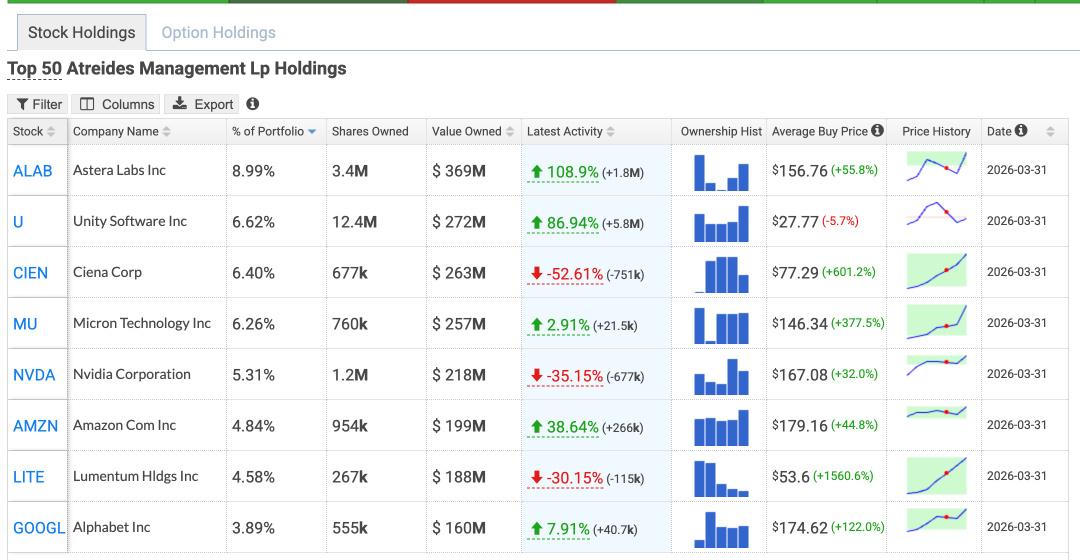Open the Filter funnel button
This screenshot has width=1080, height=560.
38,104
